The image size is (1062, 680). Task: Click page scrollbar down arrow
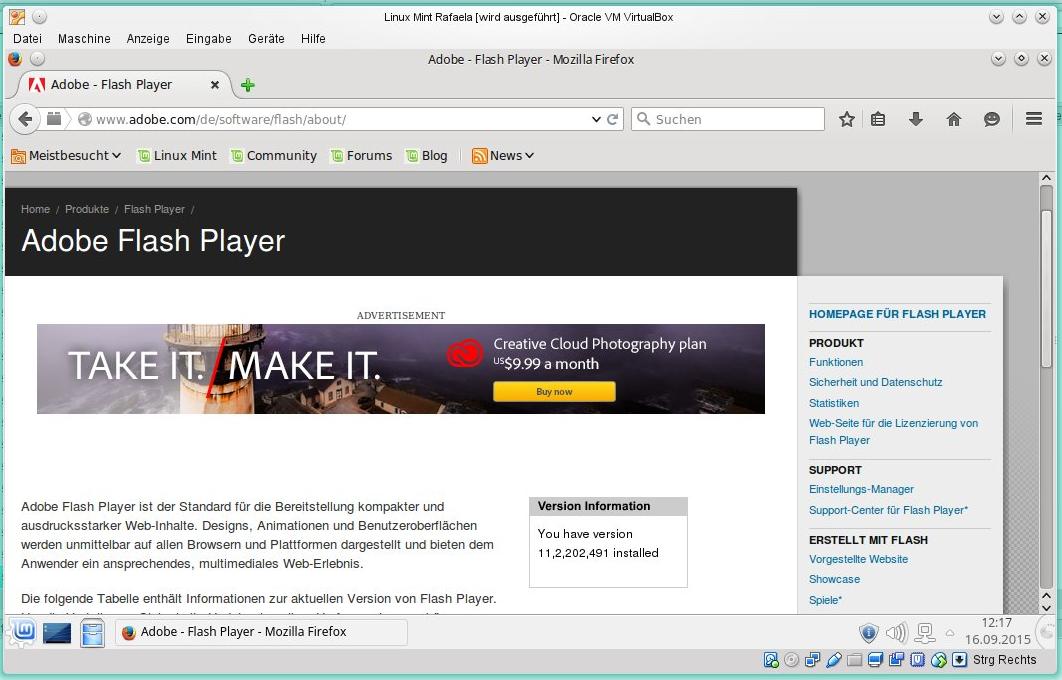[x=1046, y=608]
